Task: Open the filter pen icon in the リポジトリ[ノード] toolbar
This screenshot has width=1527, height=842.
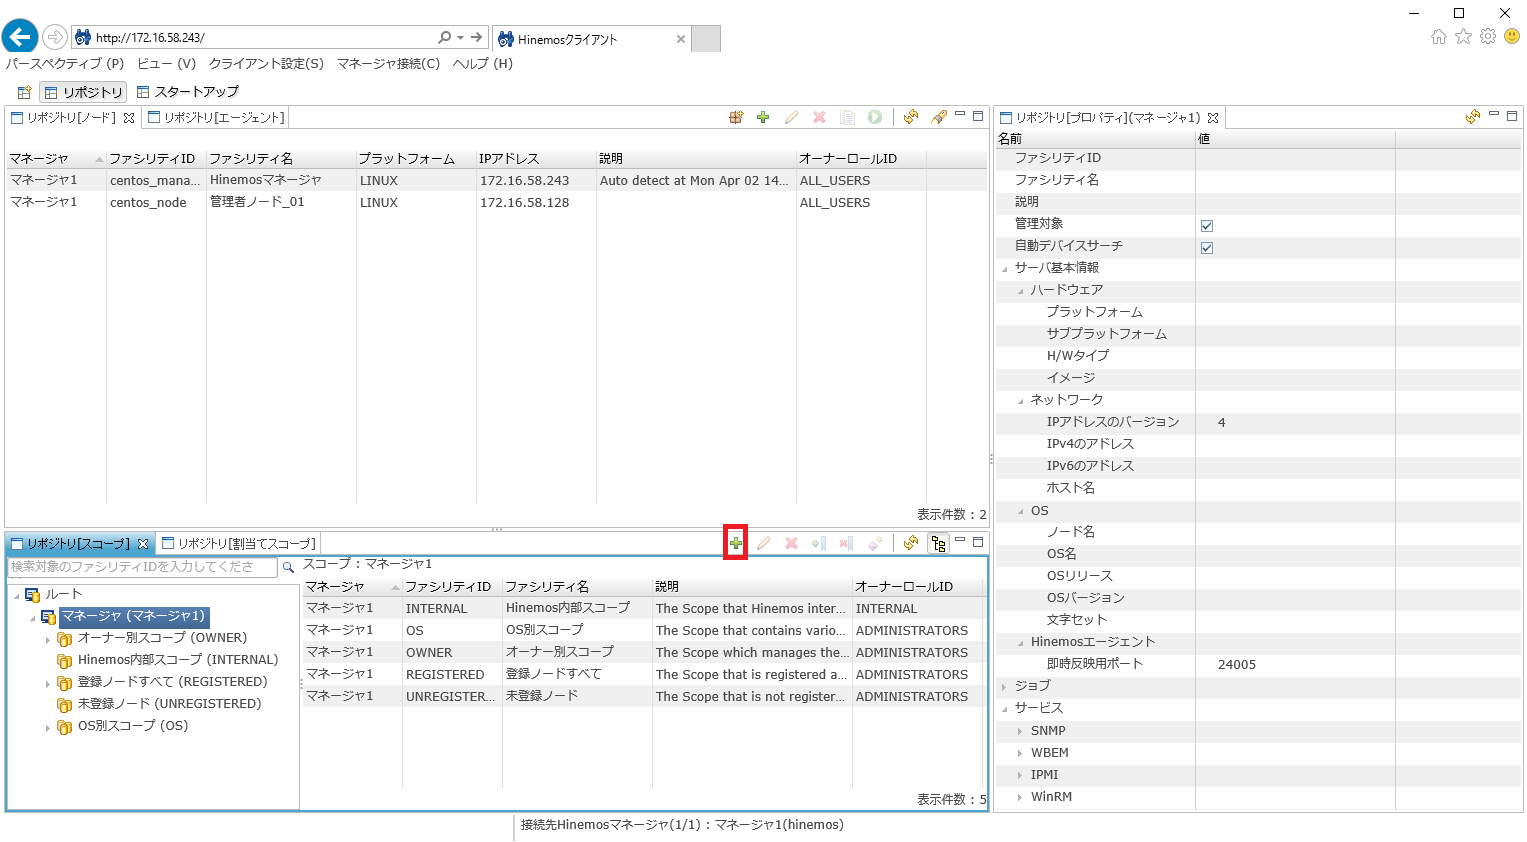Action: point(939,117)
